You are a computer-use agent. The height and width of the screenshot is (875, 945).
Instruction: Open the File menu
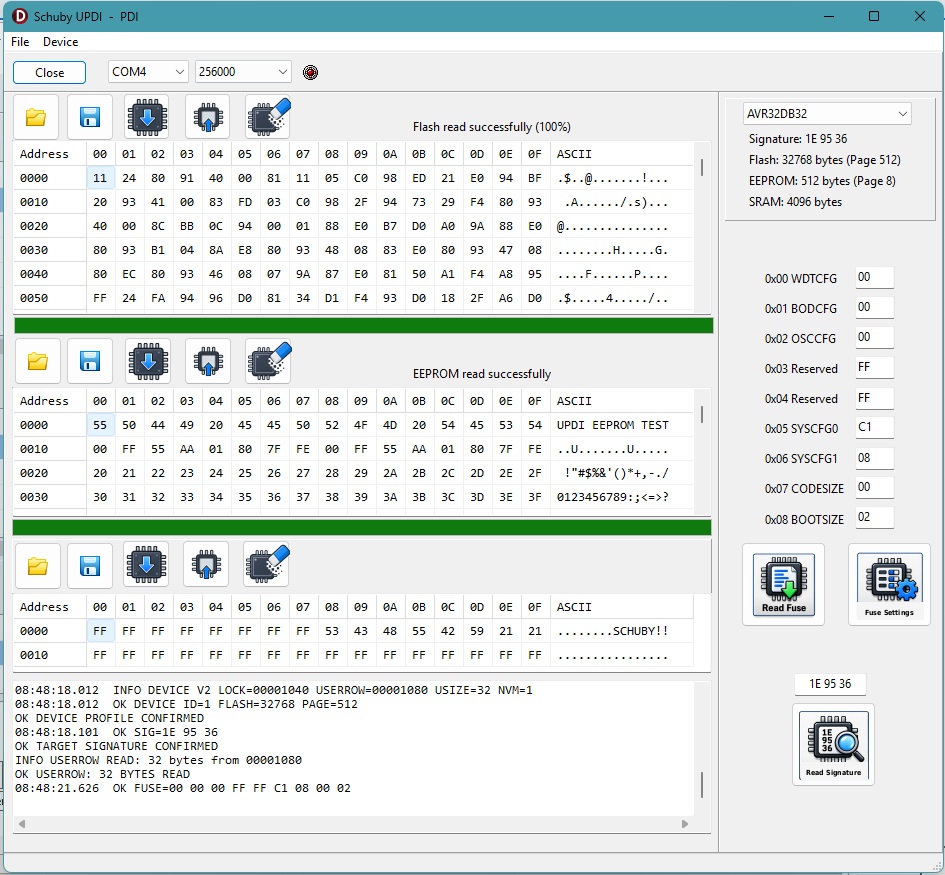(x=20, y=42)
